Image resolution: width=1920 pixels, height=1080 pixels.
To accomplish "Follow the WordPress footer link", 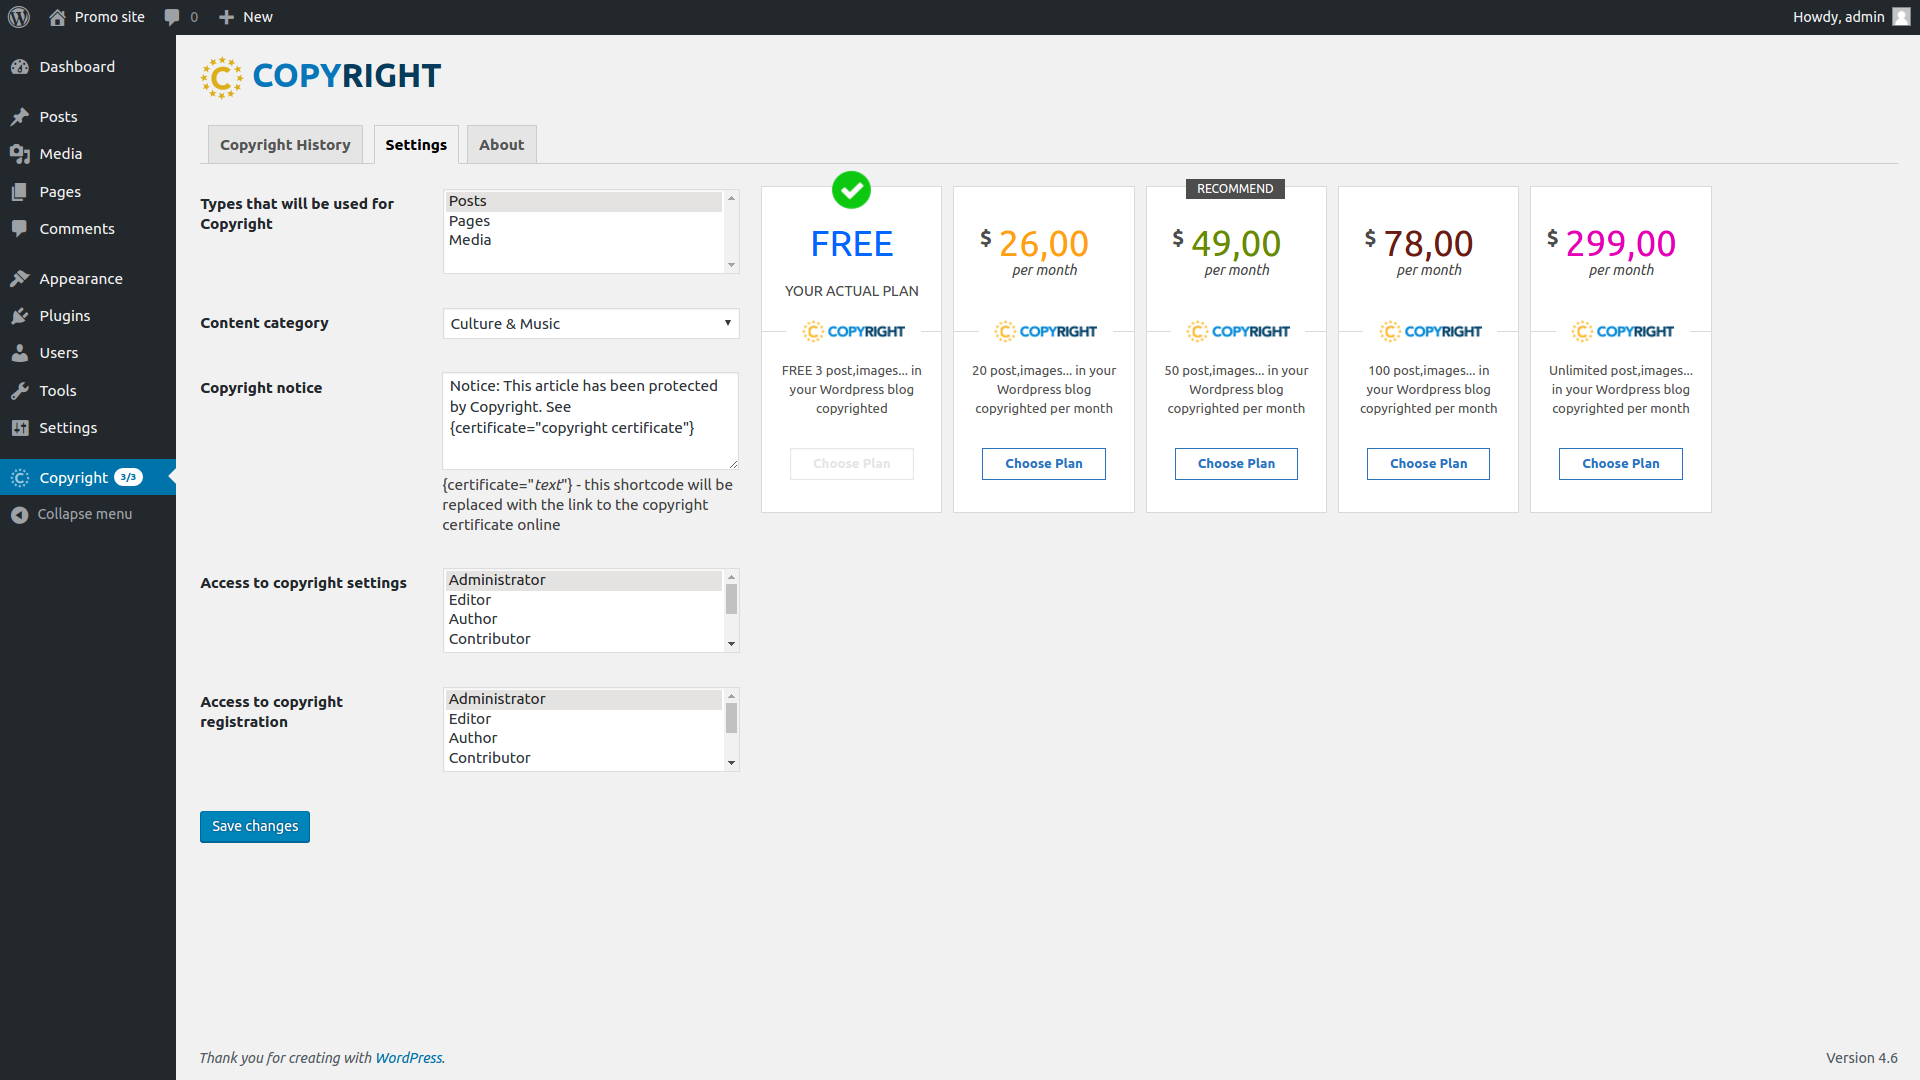I will [x=408, y=1058].
